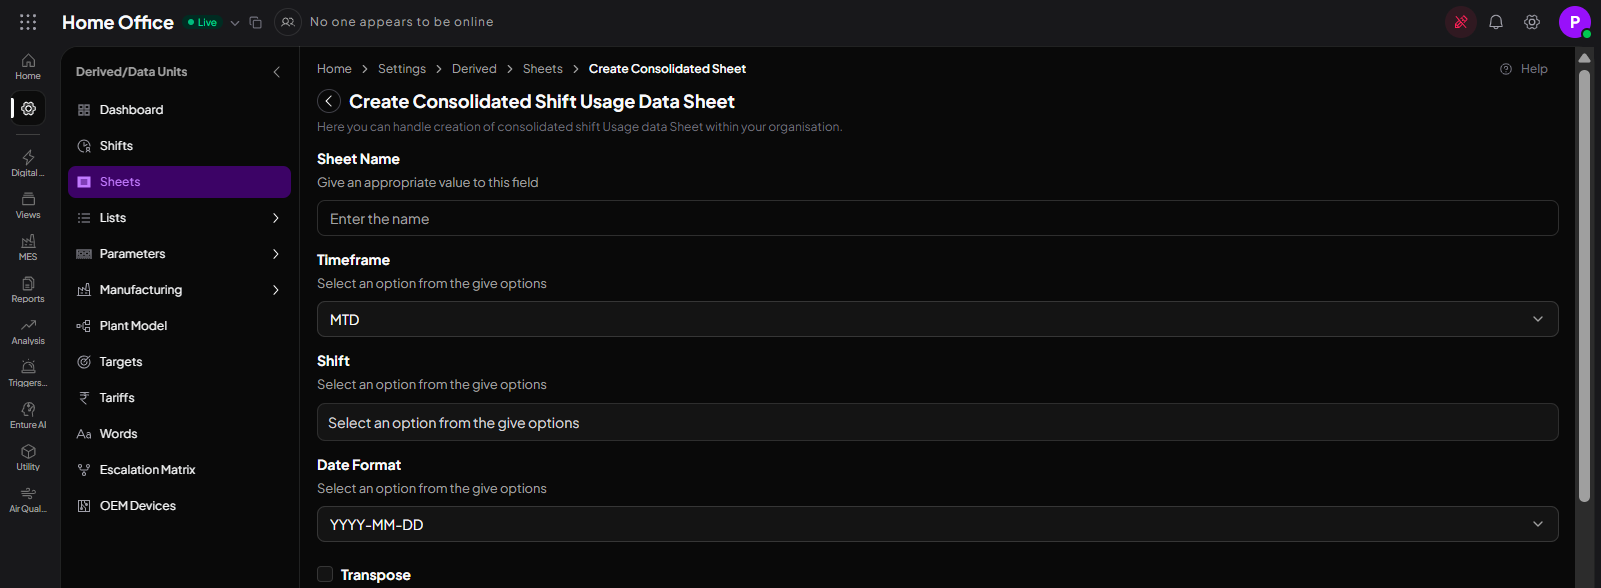The image size is (1601, 588).
Task: Open the Date Format YYYY-MM-DD dropdown
Action: [x=937, y=524]
